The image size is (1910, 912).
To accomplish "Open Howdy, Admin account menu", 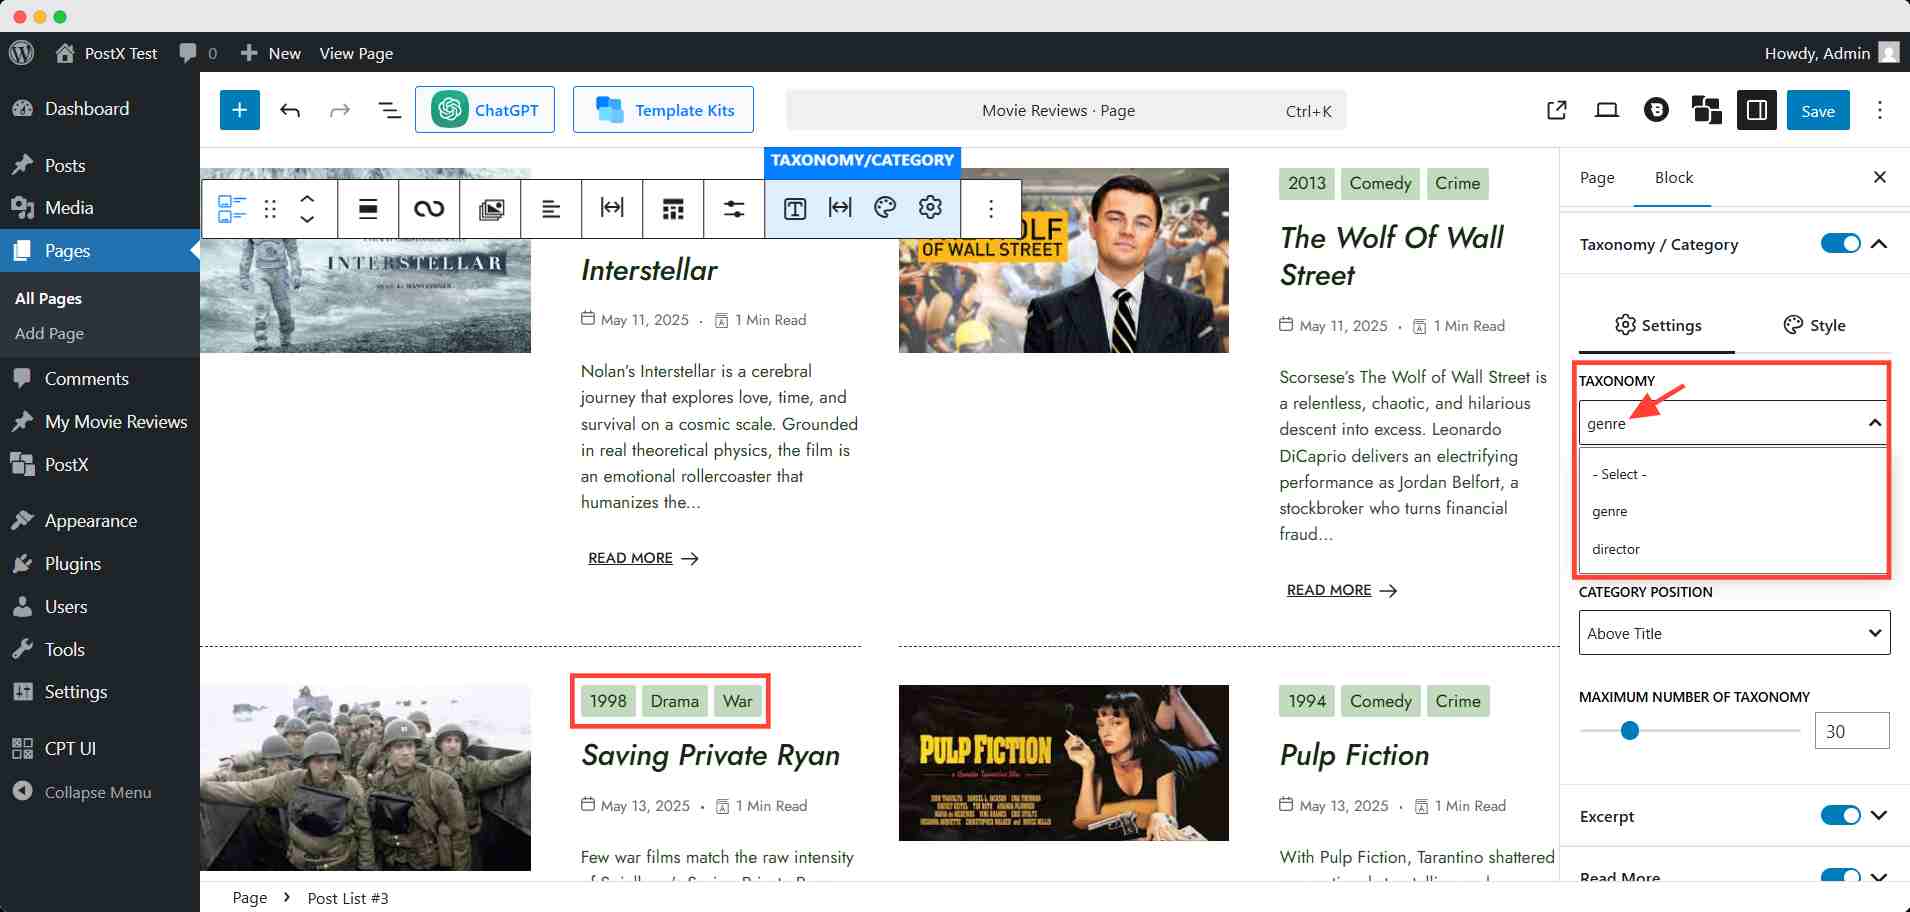I will [1831, 53].
